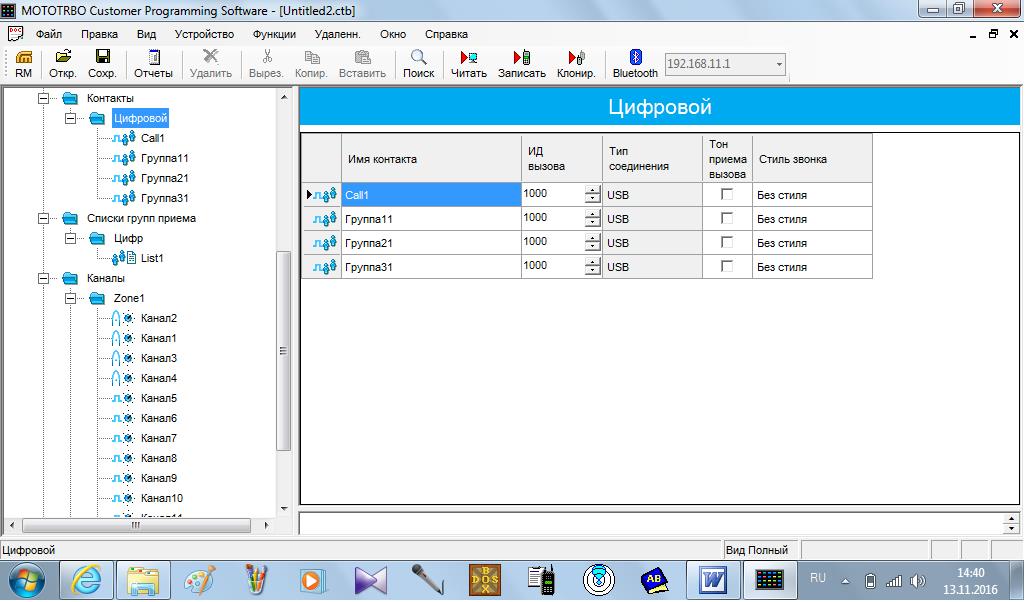Collapse the Zone1 tree node

tap(70, 298)
